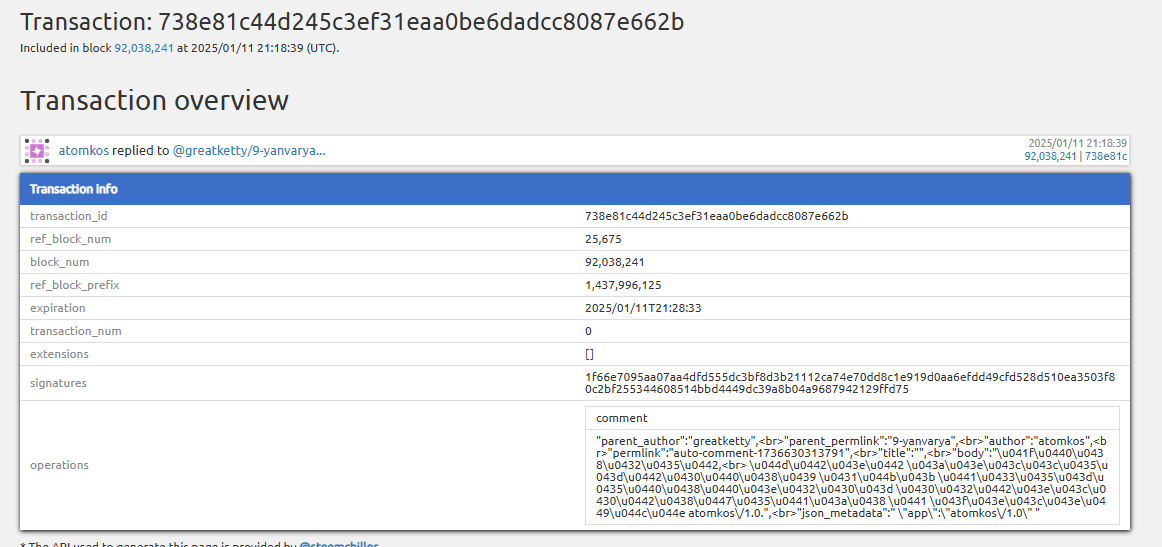Click the ref_block_prefix value 1,437,996,125
The height and width of the screenshot is (547, 1162).
pos(623,285)
